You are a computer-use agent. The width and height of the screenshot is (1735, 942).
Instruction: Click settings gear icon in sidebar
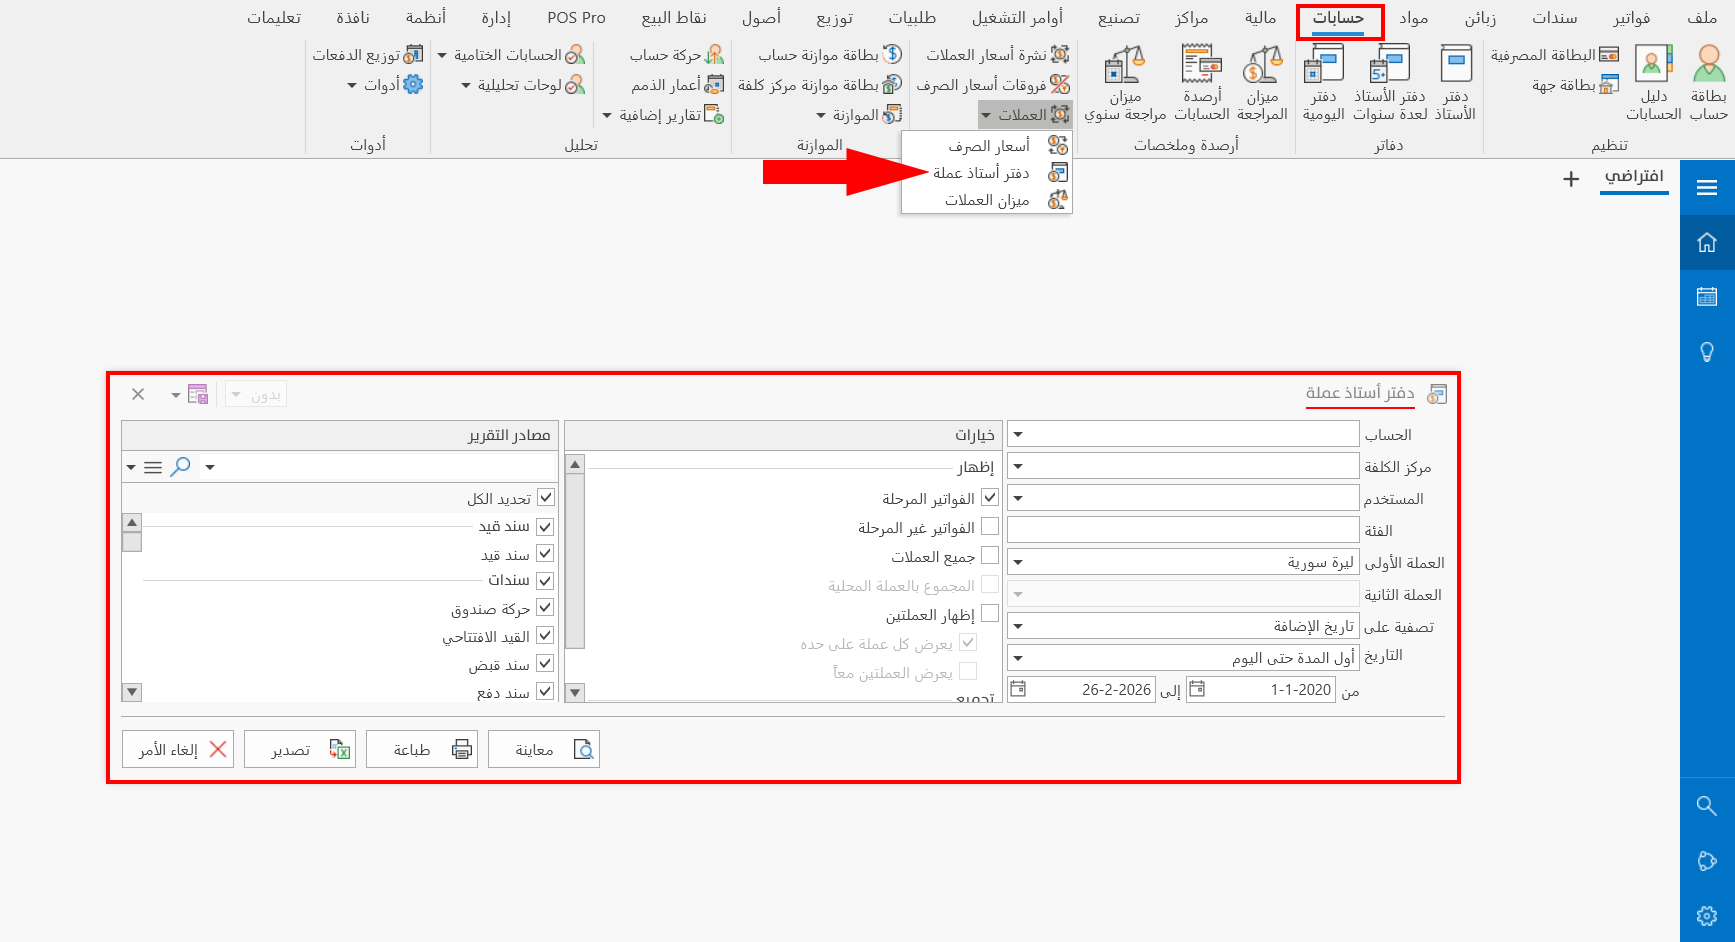tap(1707, 915)
